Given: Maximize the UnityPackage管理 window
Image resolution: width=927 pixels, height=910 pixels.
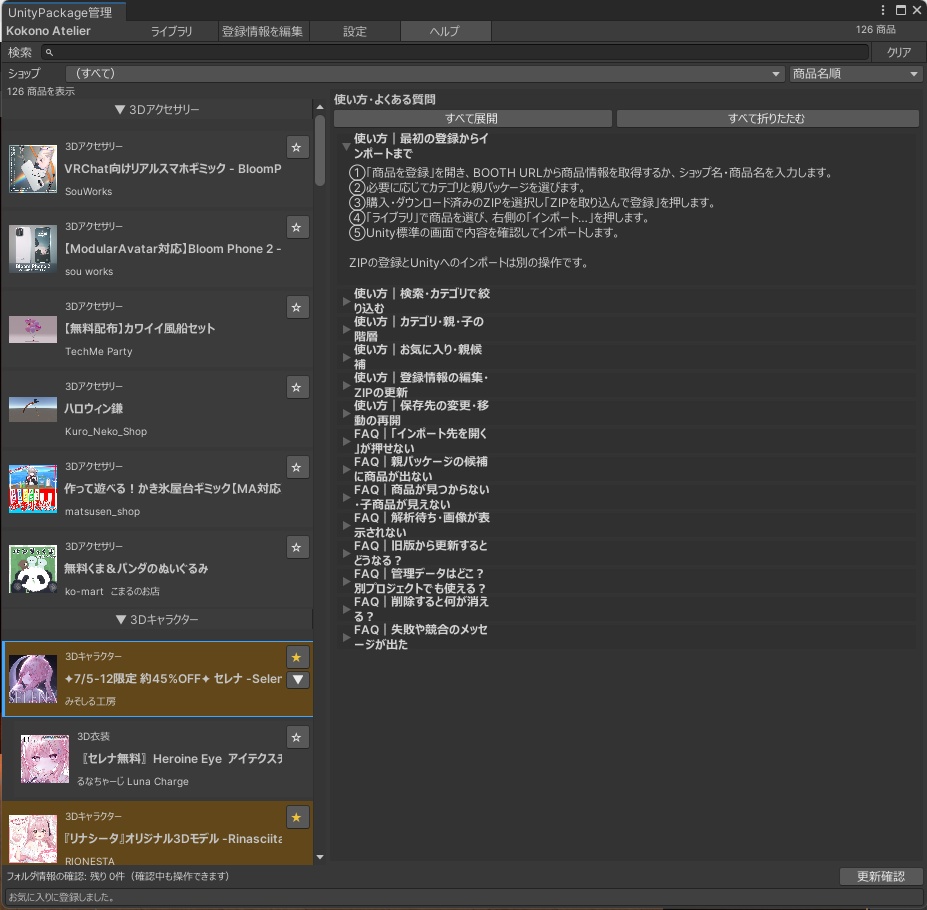Looking at the screenshot, I should (901, 10).
